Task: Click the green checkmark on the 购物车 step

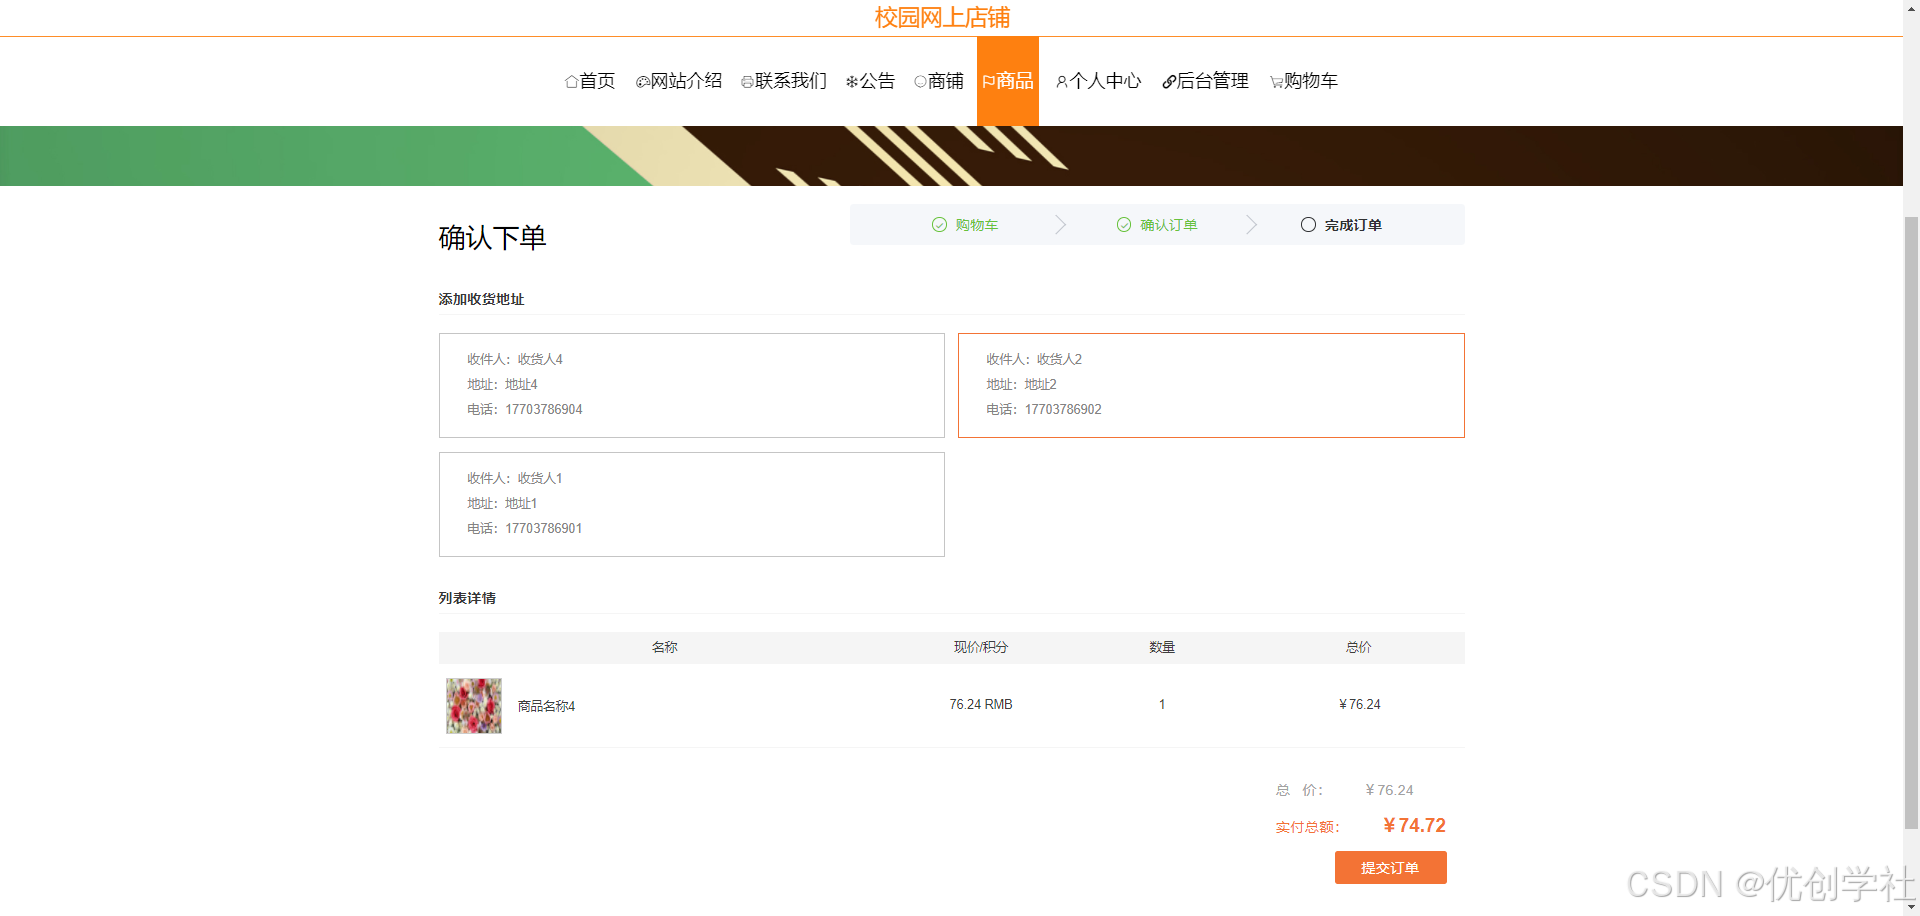Action: (x=938, y=224)
